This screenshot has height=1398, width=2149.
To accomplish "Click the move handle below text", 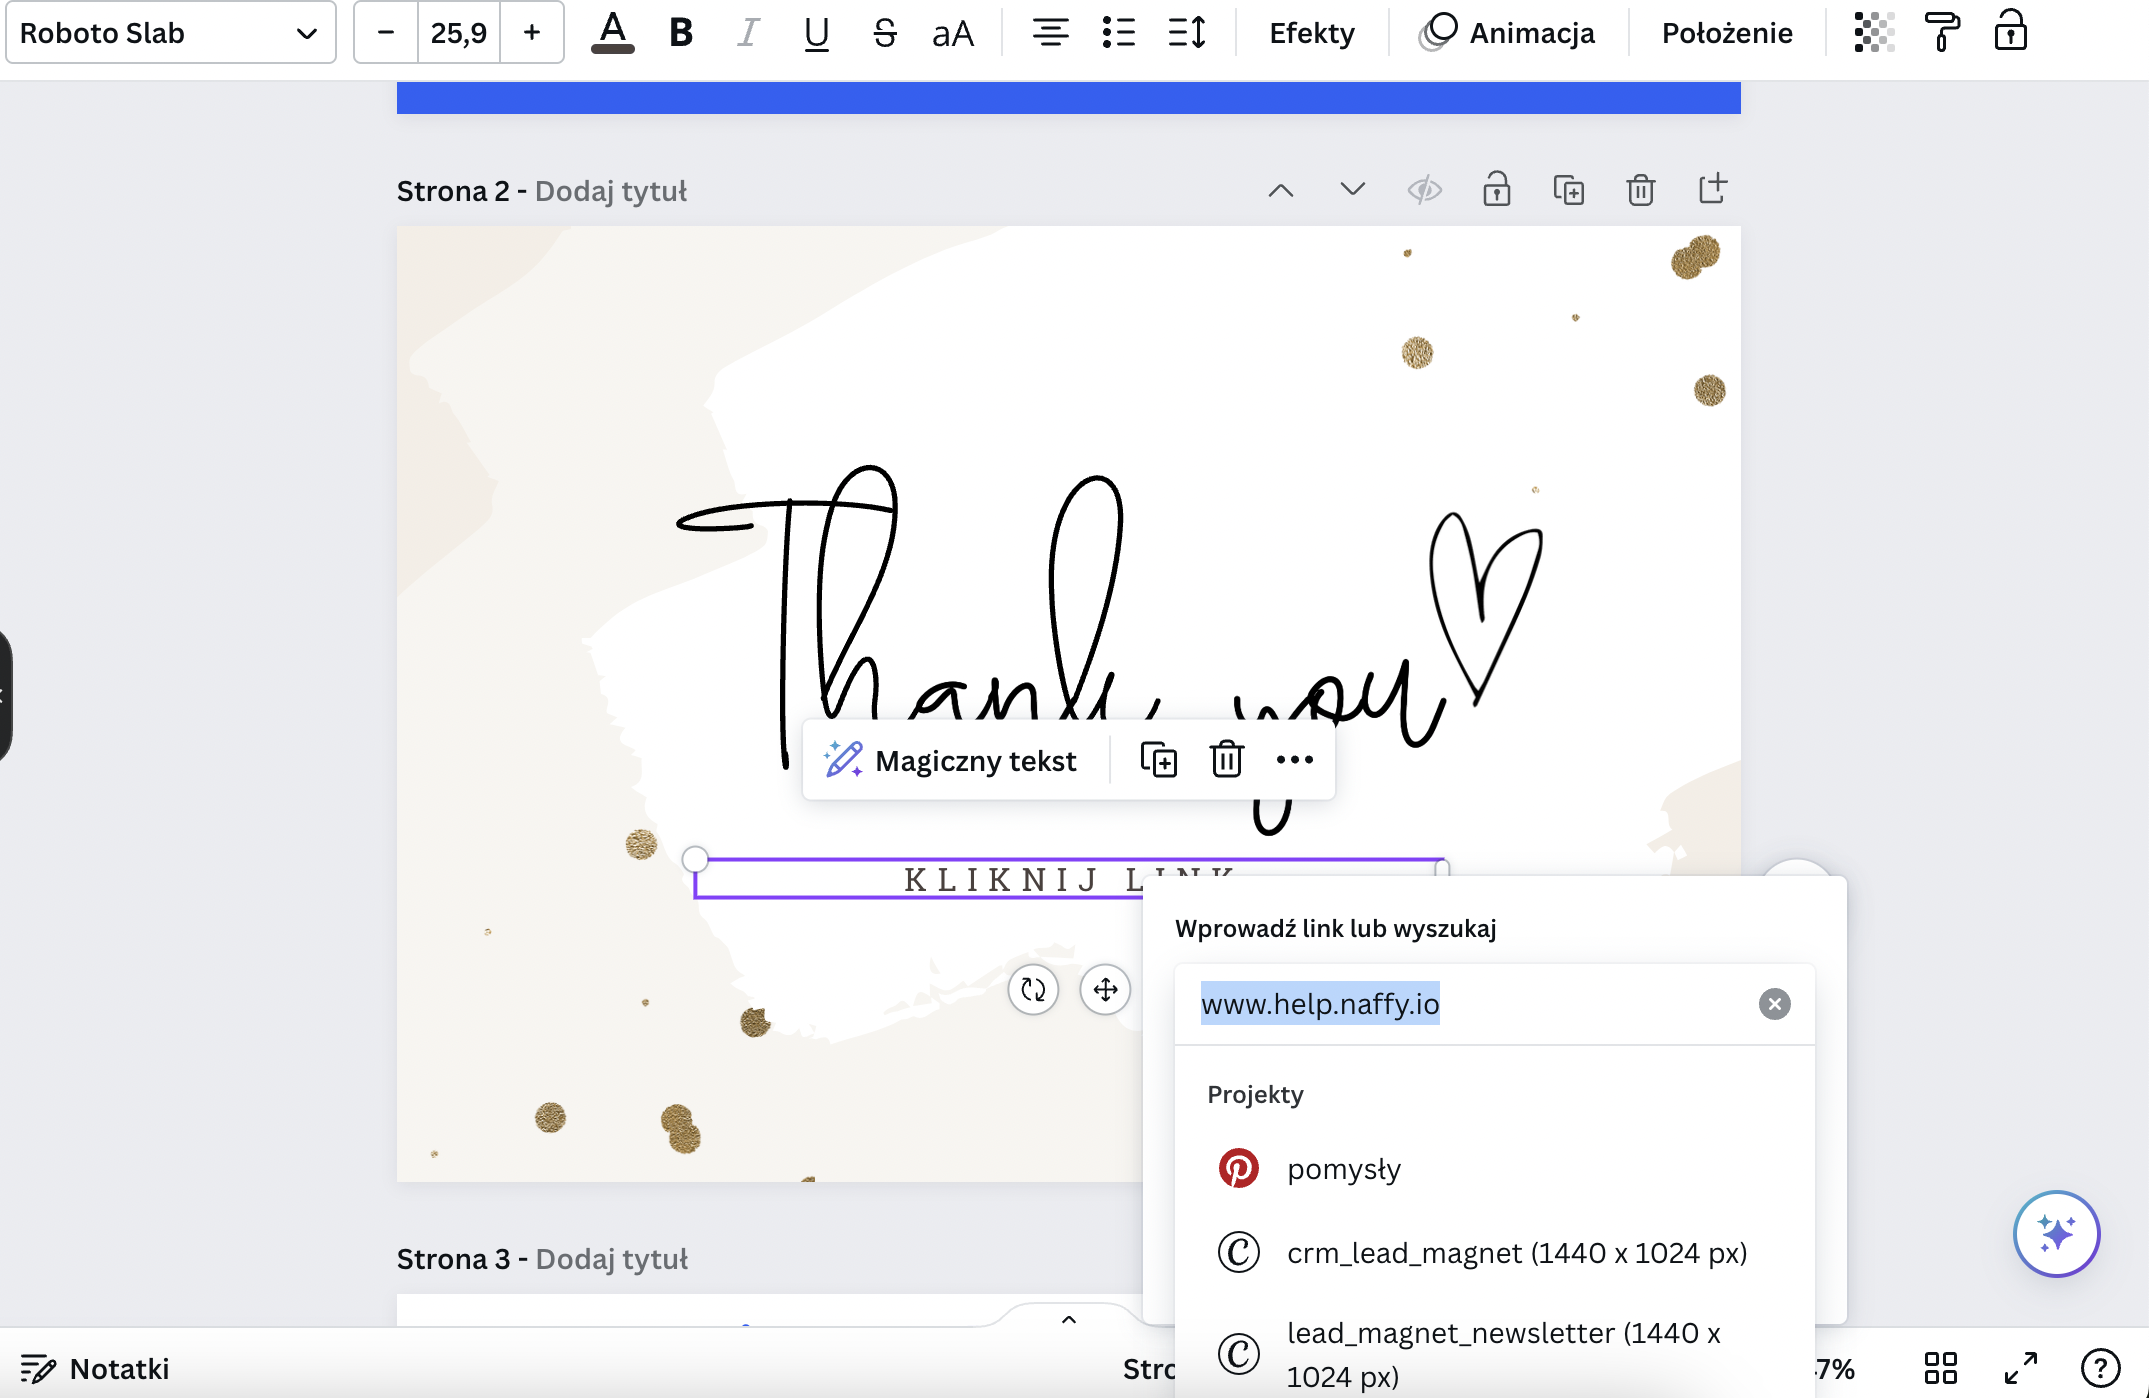I will 1105,990.
